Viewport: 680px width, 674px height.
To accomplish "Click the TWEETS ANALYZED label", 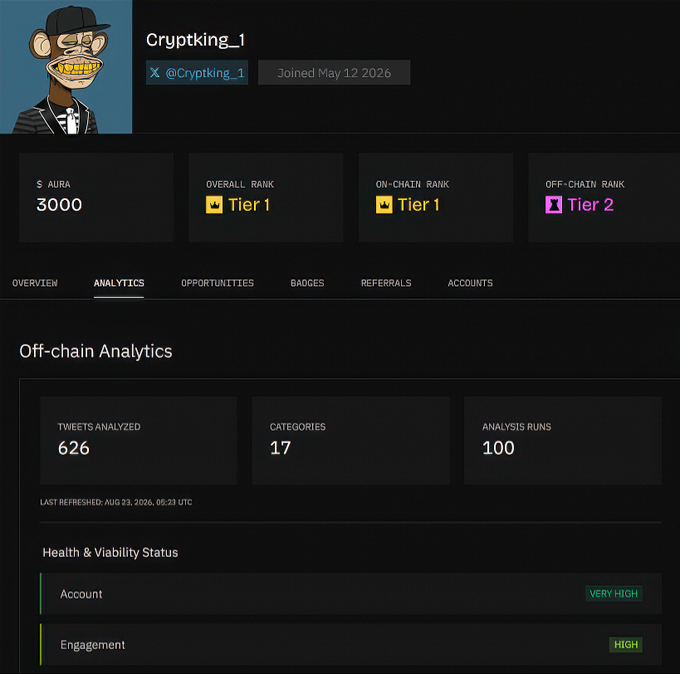I will coord(99,427).
